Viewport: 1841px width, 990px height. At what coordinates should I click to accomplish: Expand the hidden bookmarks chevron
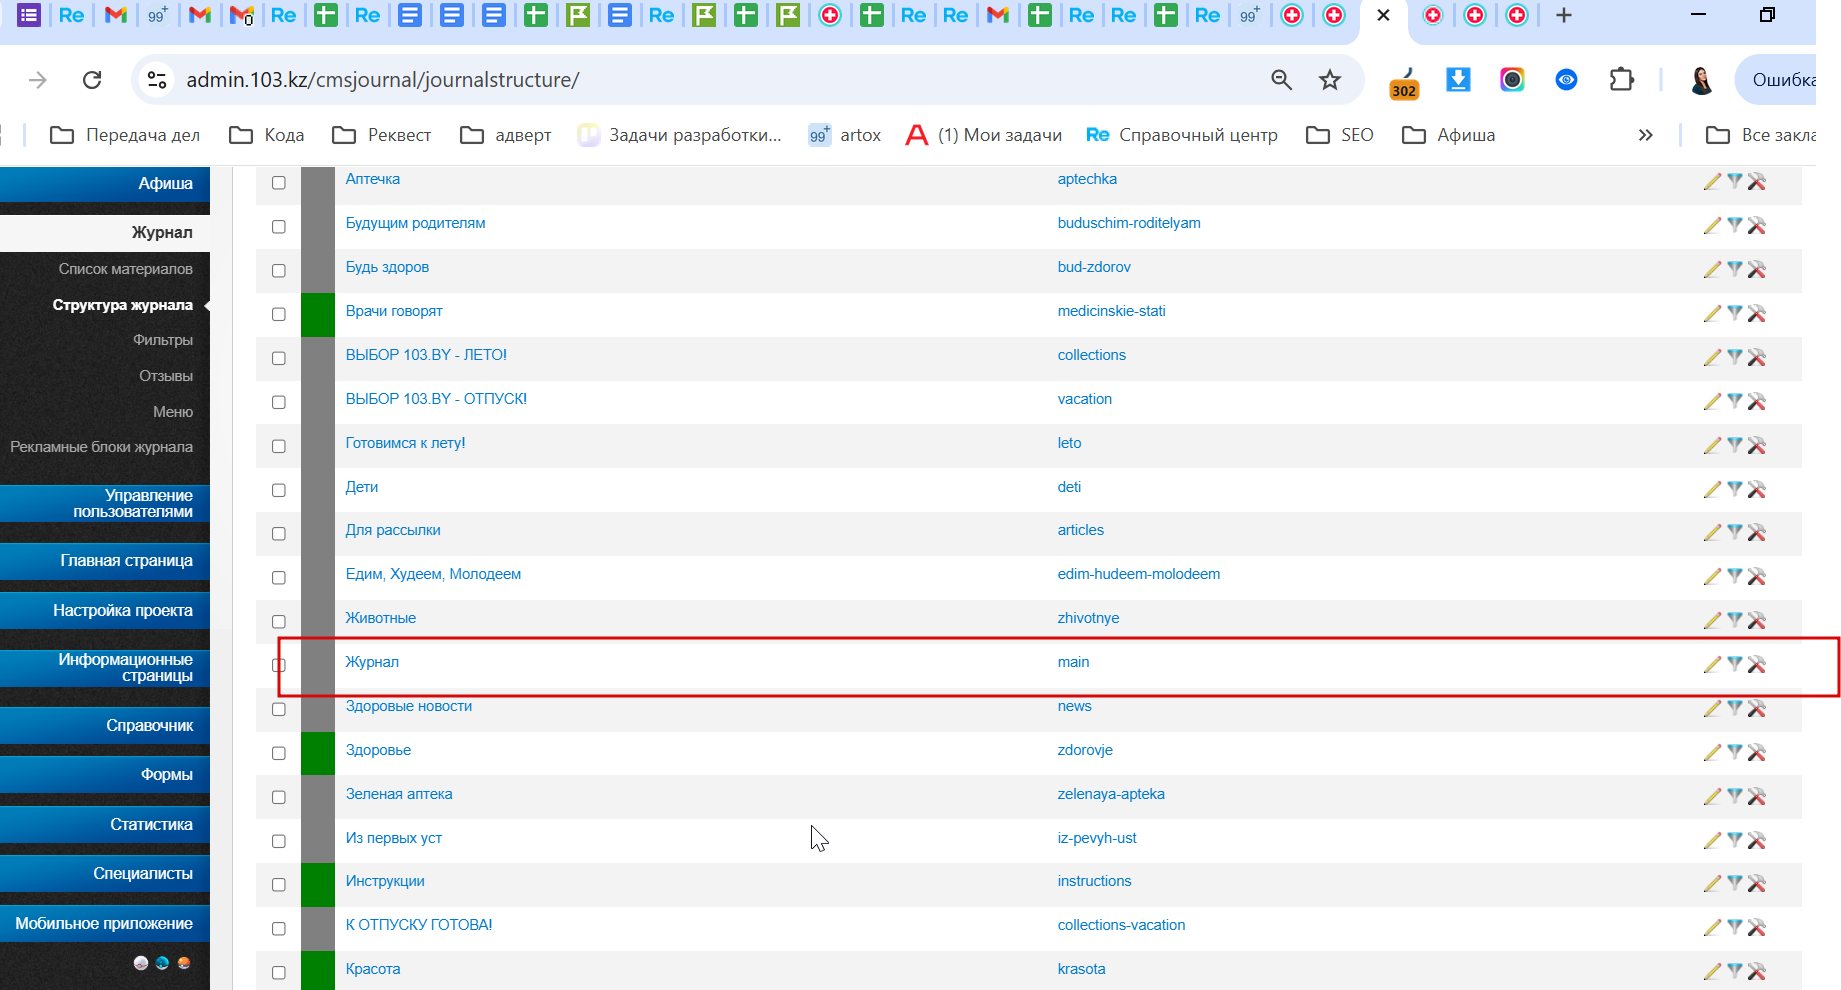[x=1645, y=135]
